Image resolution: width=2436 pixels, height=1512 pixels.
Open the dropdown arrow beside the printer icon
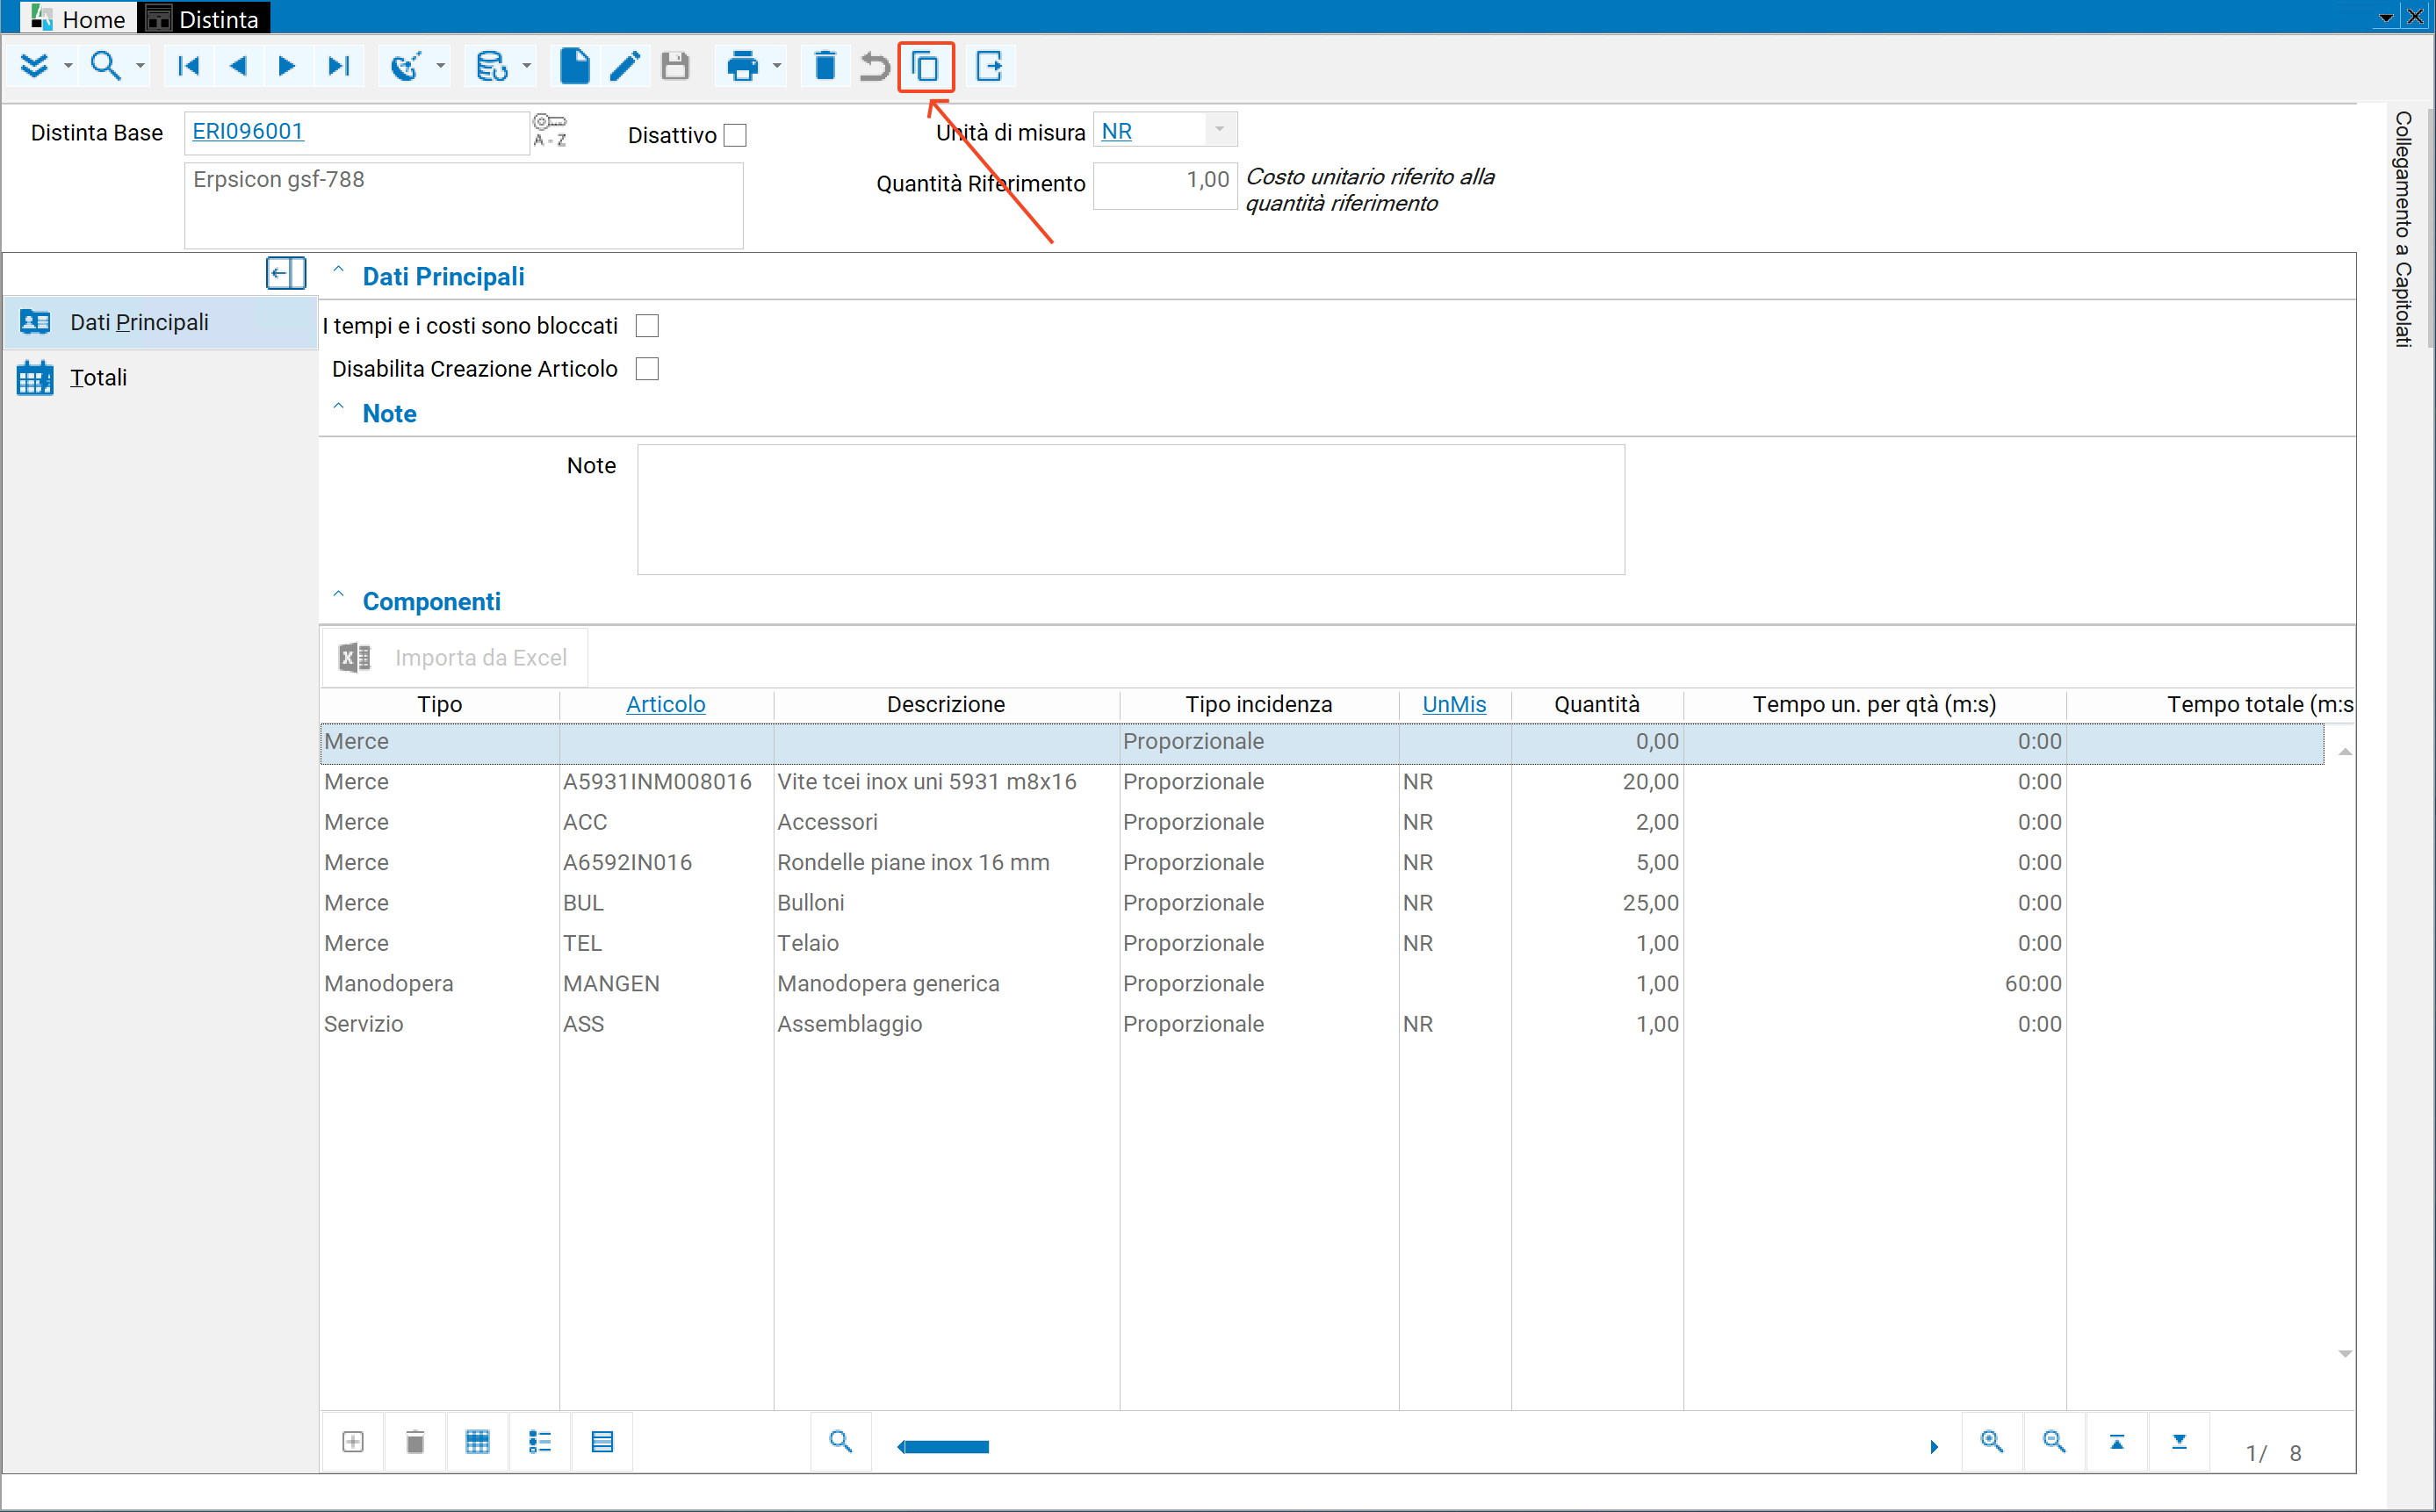click(776, 67)
